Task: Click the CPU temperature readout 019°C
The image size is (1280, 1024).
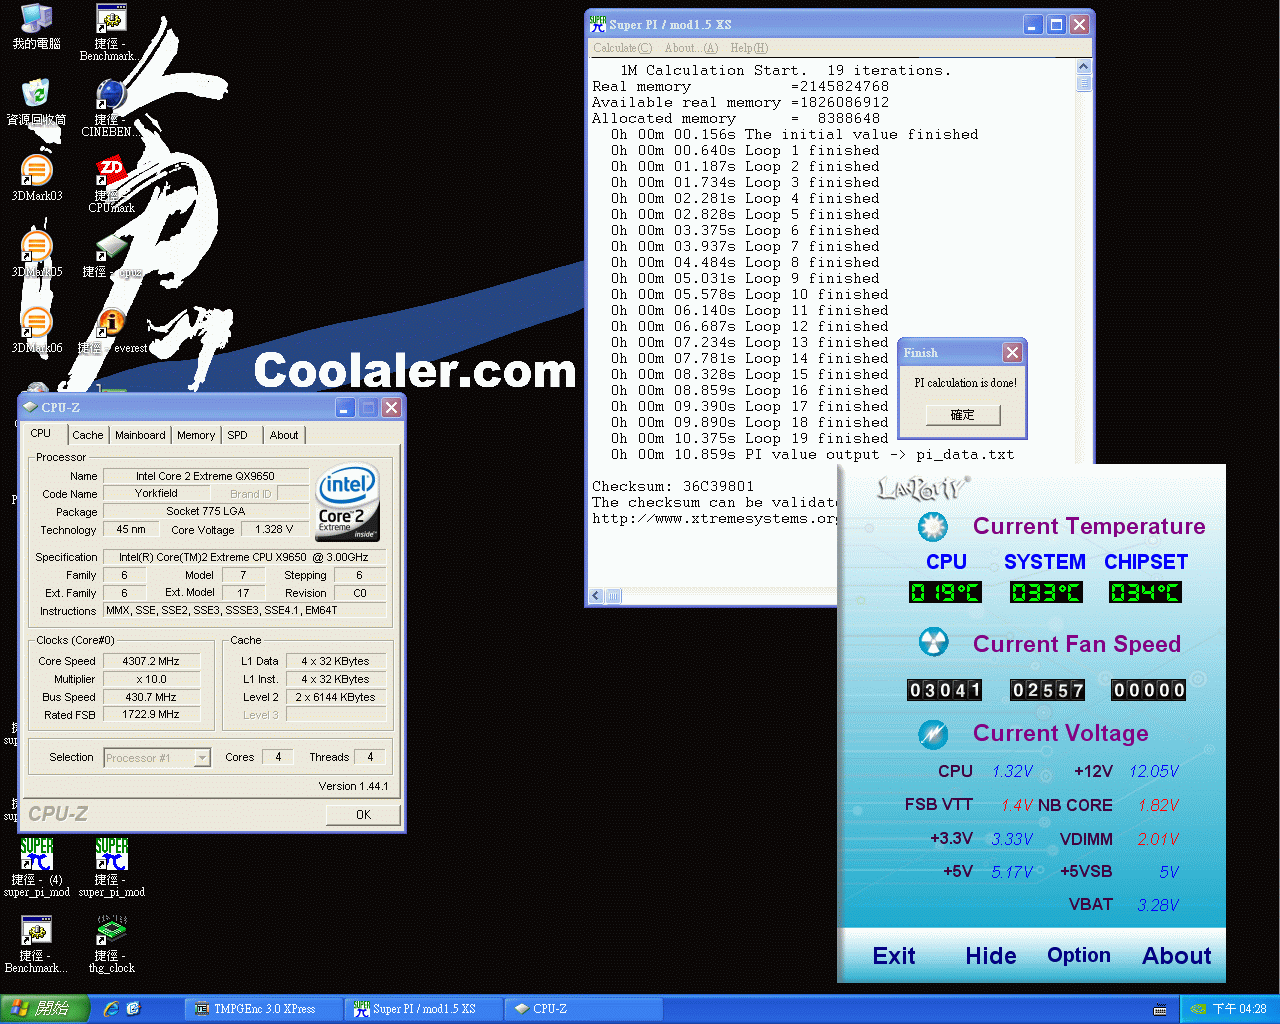Action: pos(945,592)
